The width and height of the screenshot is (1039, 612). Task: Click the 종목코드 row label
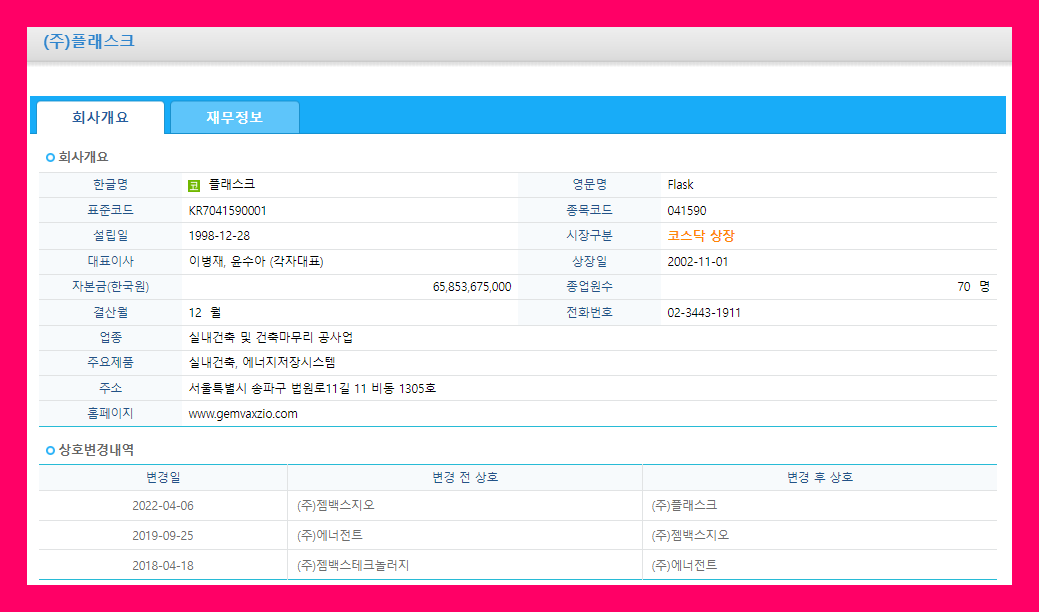pyautogui.click(x=589, y=211)
